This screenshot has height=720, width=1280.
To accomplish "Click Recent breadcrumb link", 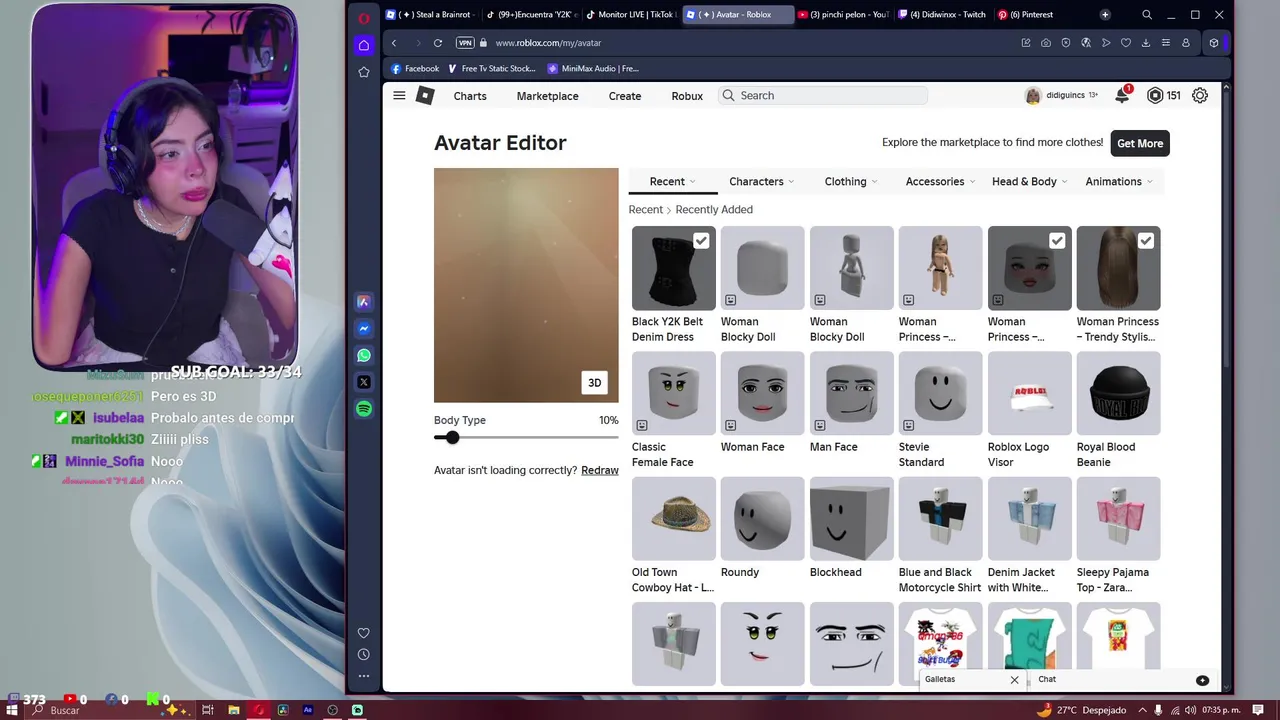I will [x=646, y=209].
